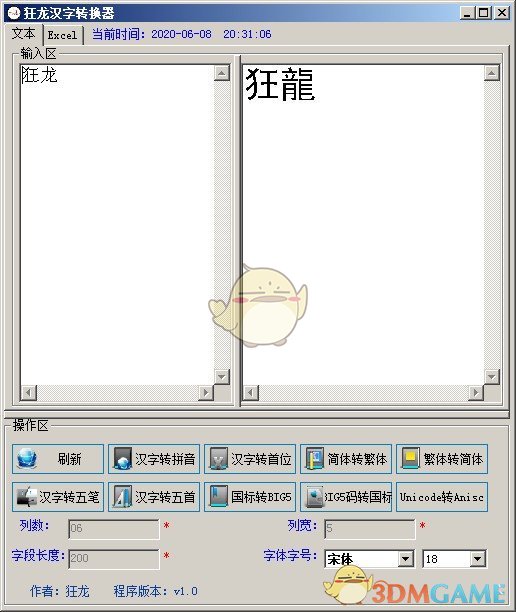Switch to the 文本 tab
516x612 pixels.
point(23,34)
